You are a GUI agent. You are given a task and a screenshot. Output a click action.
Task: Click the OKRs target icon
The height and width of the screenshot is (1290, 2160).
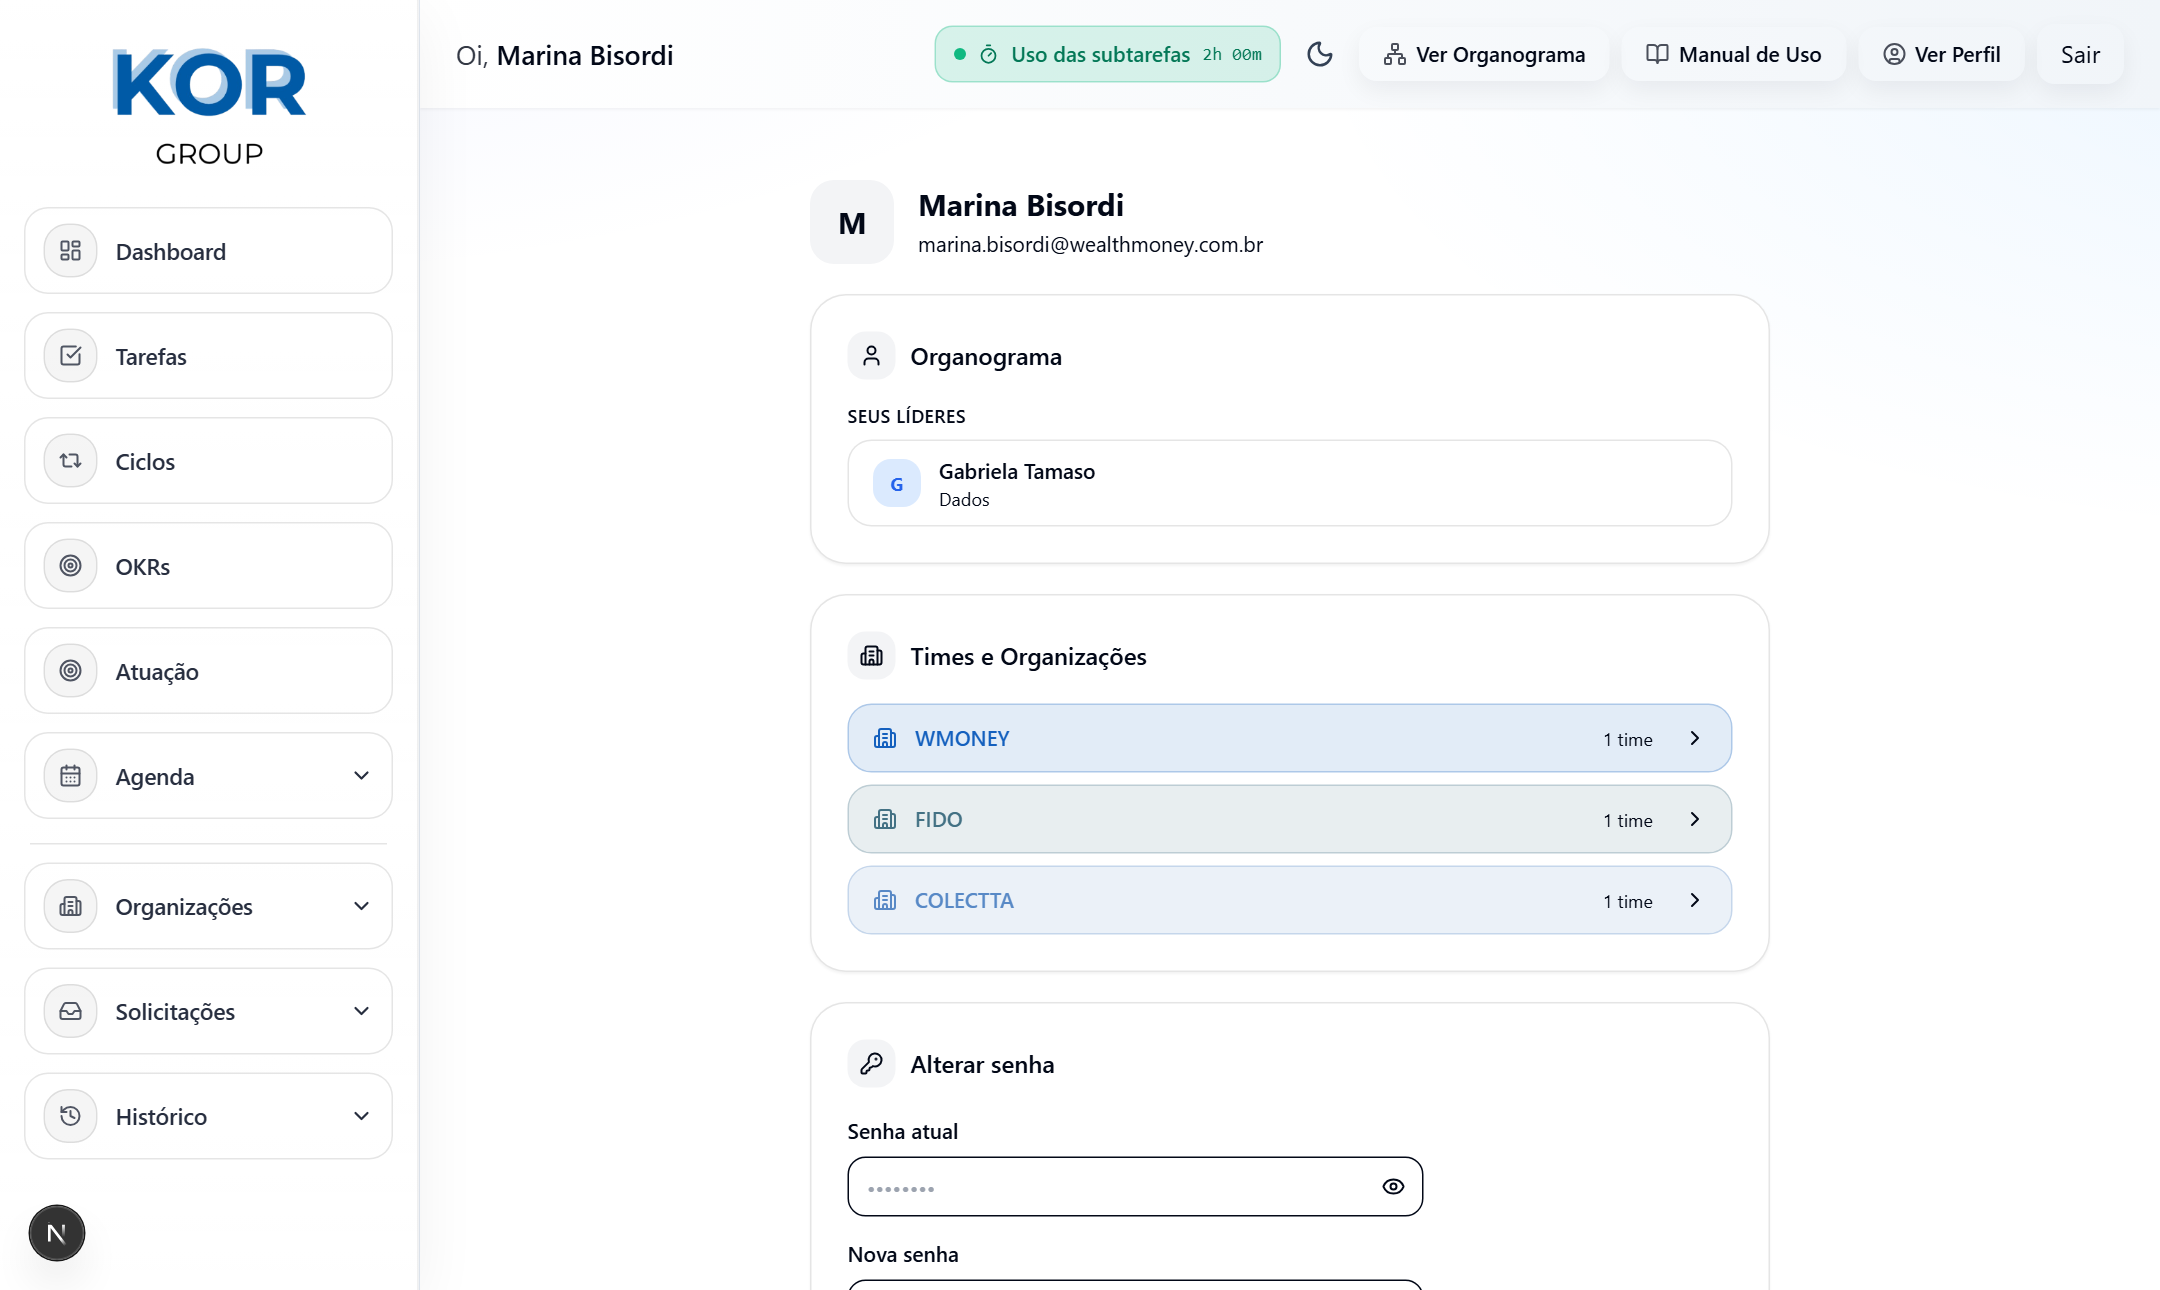coord(70,566)
